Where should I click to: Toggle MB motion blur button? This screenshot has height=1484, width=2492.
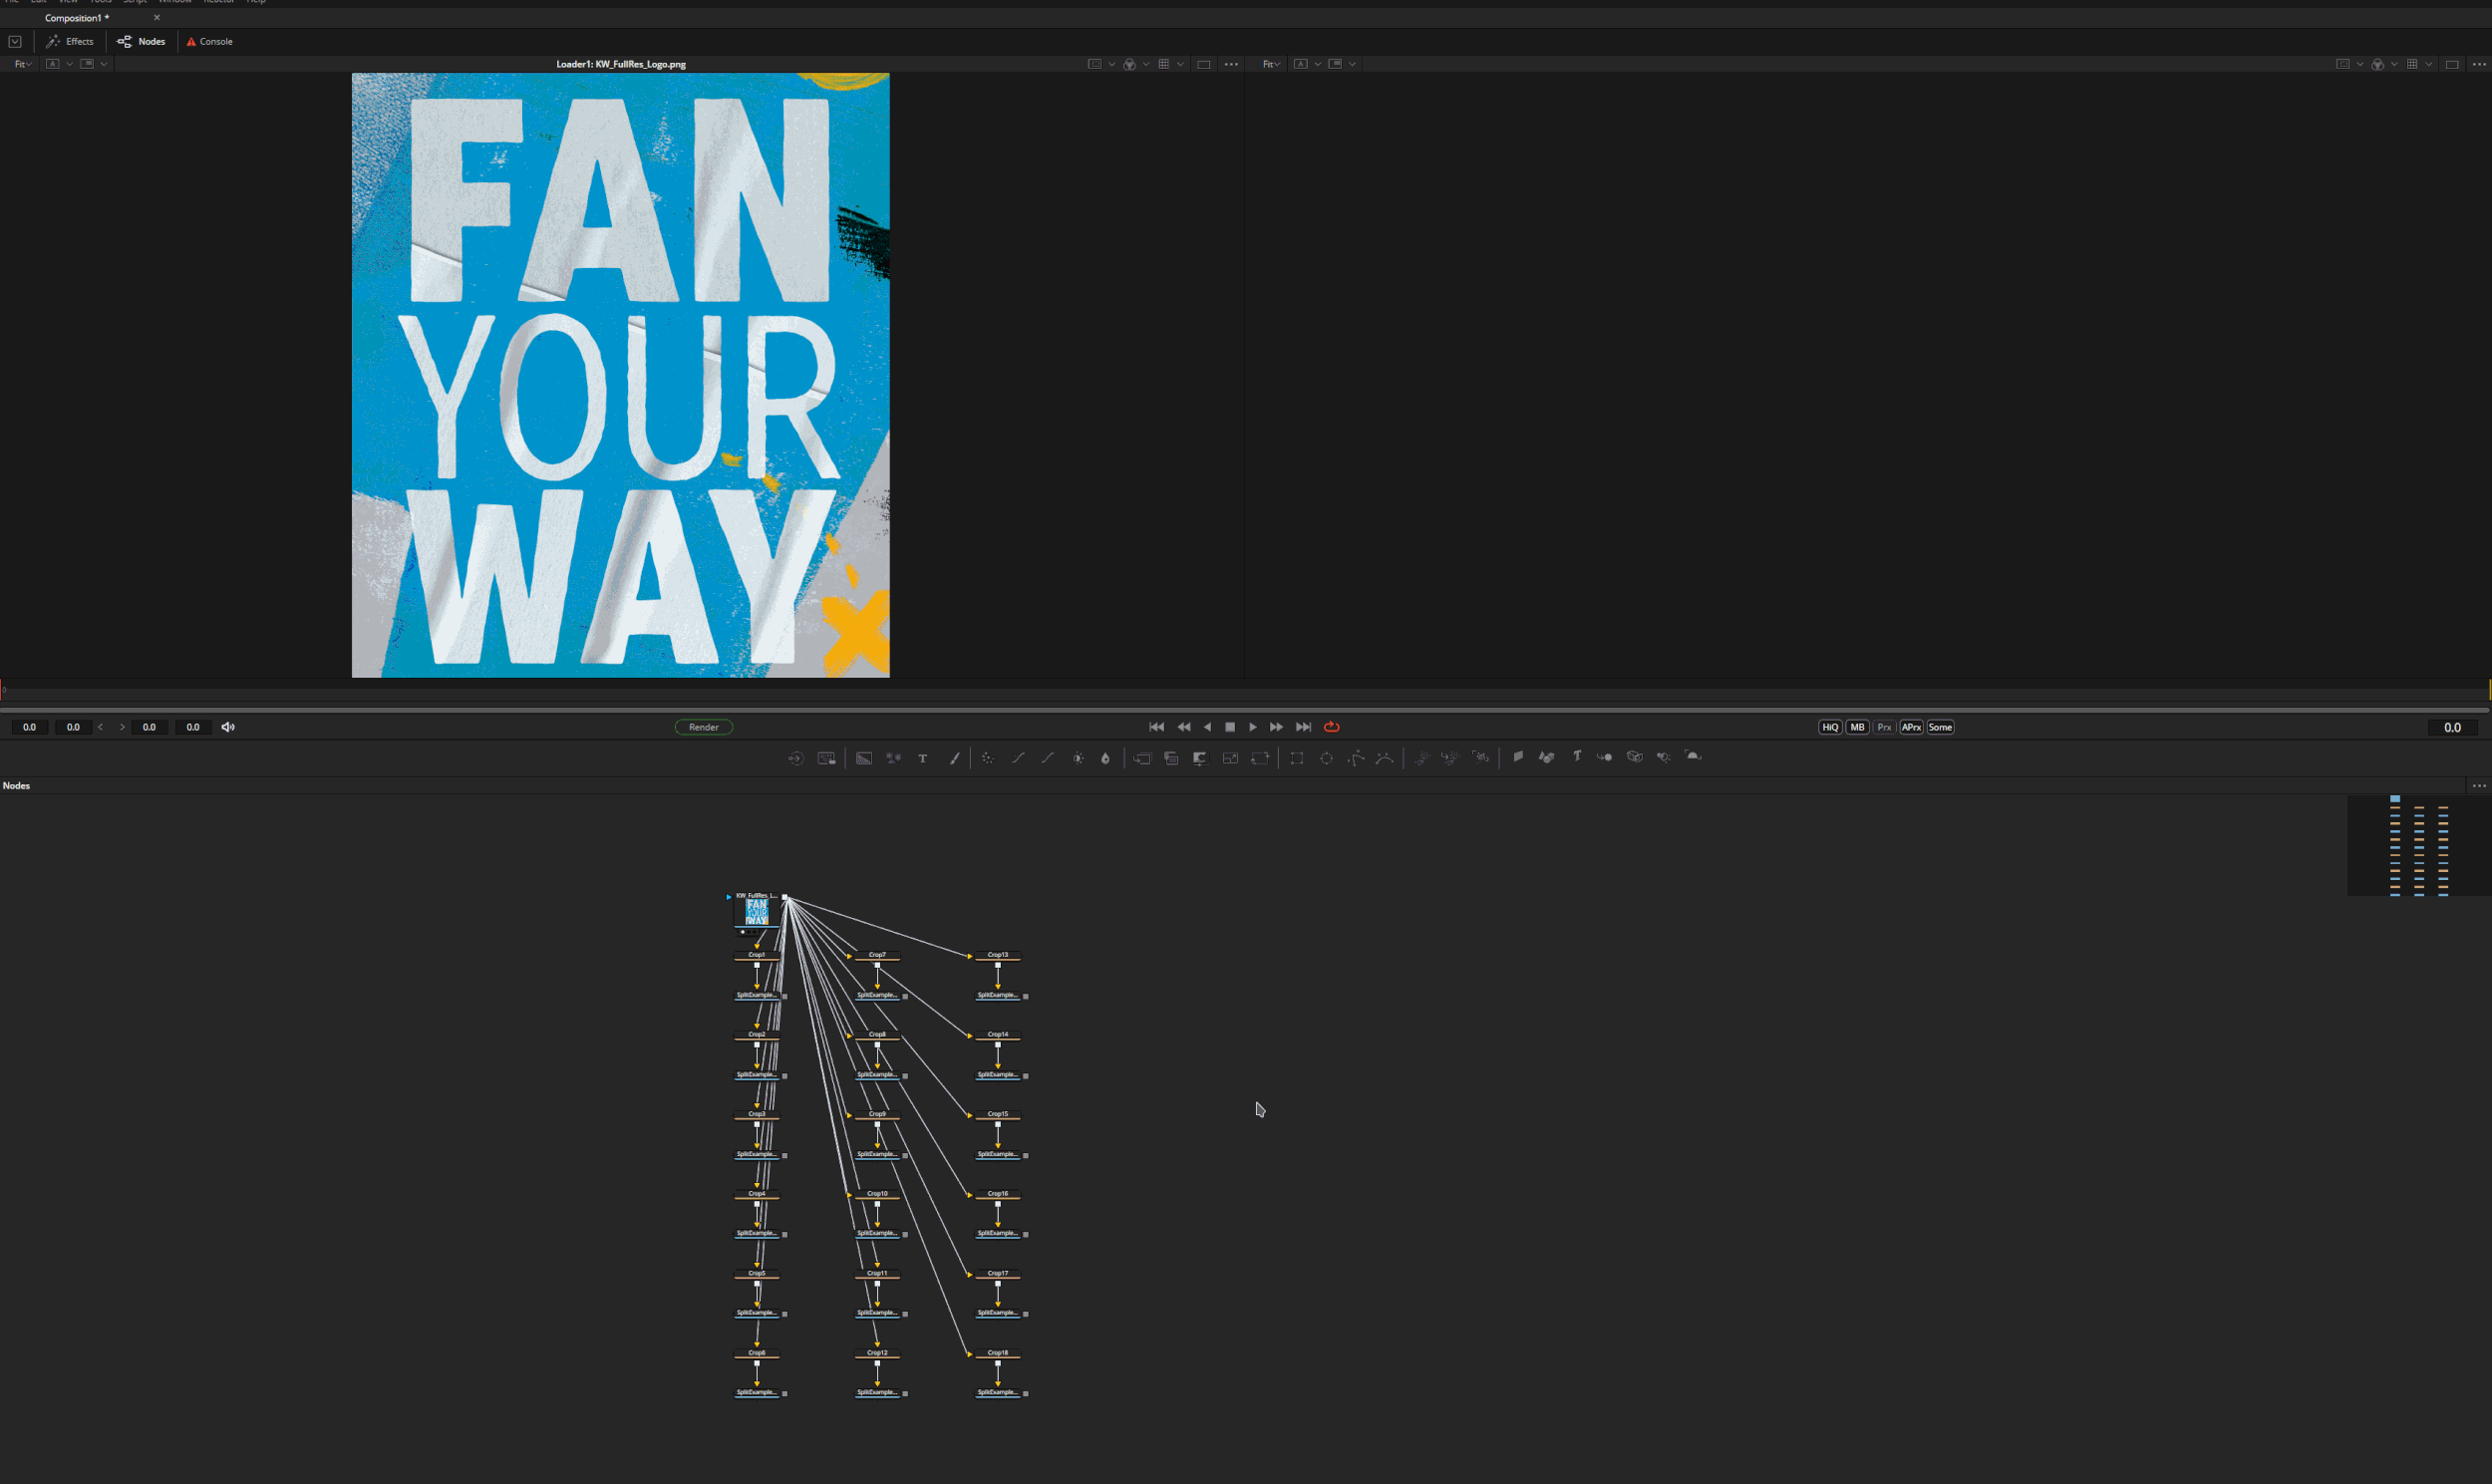[x=1857, y=727]
